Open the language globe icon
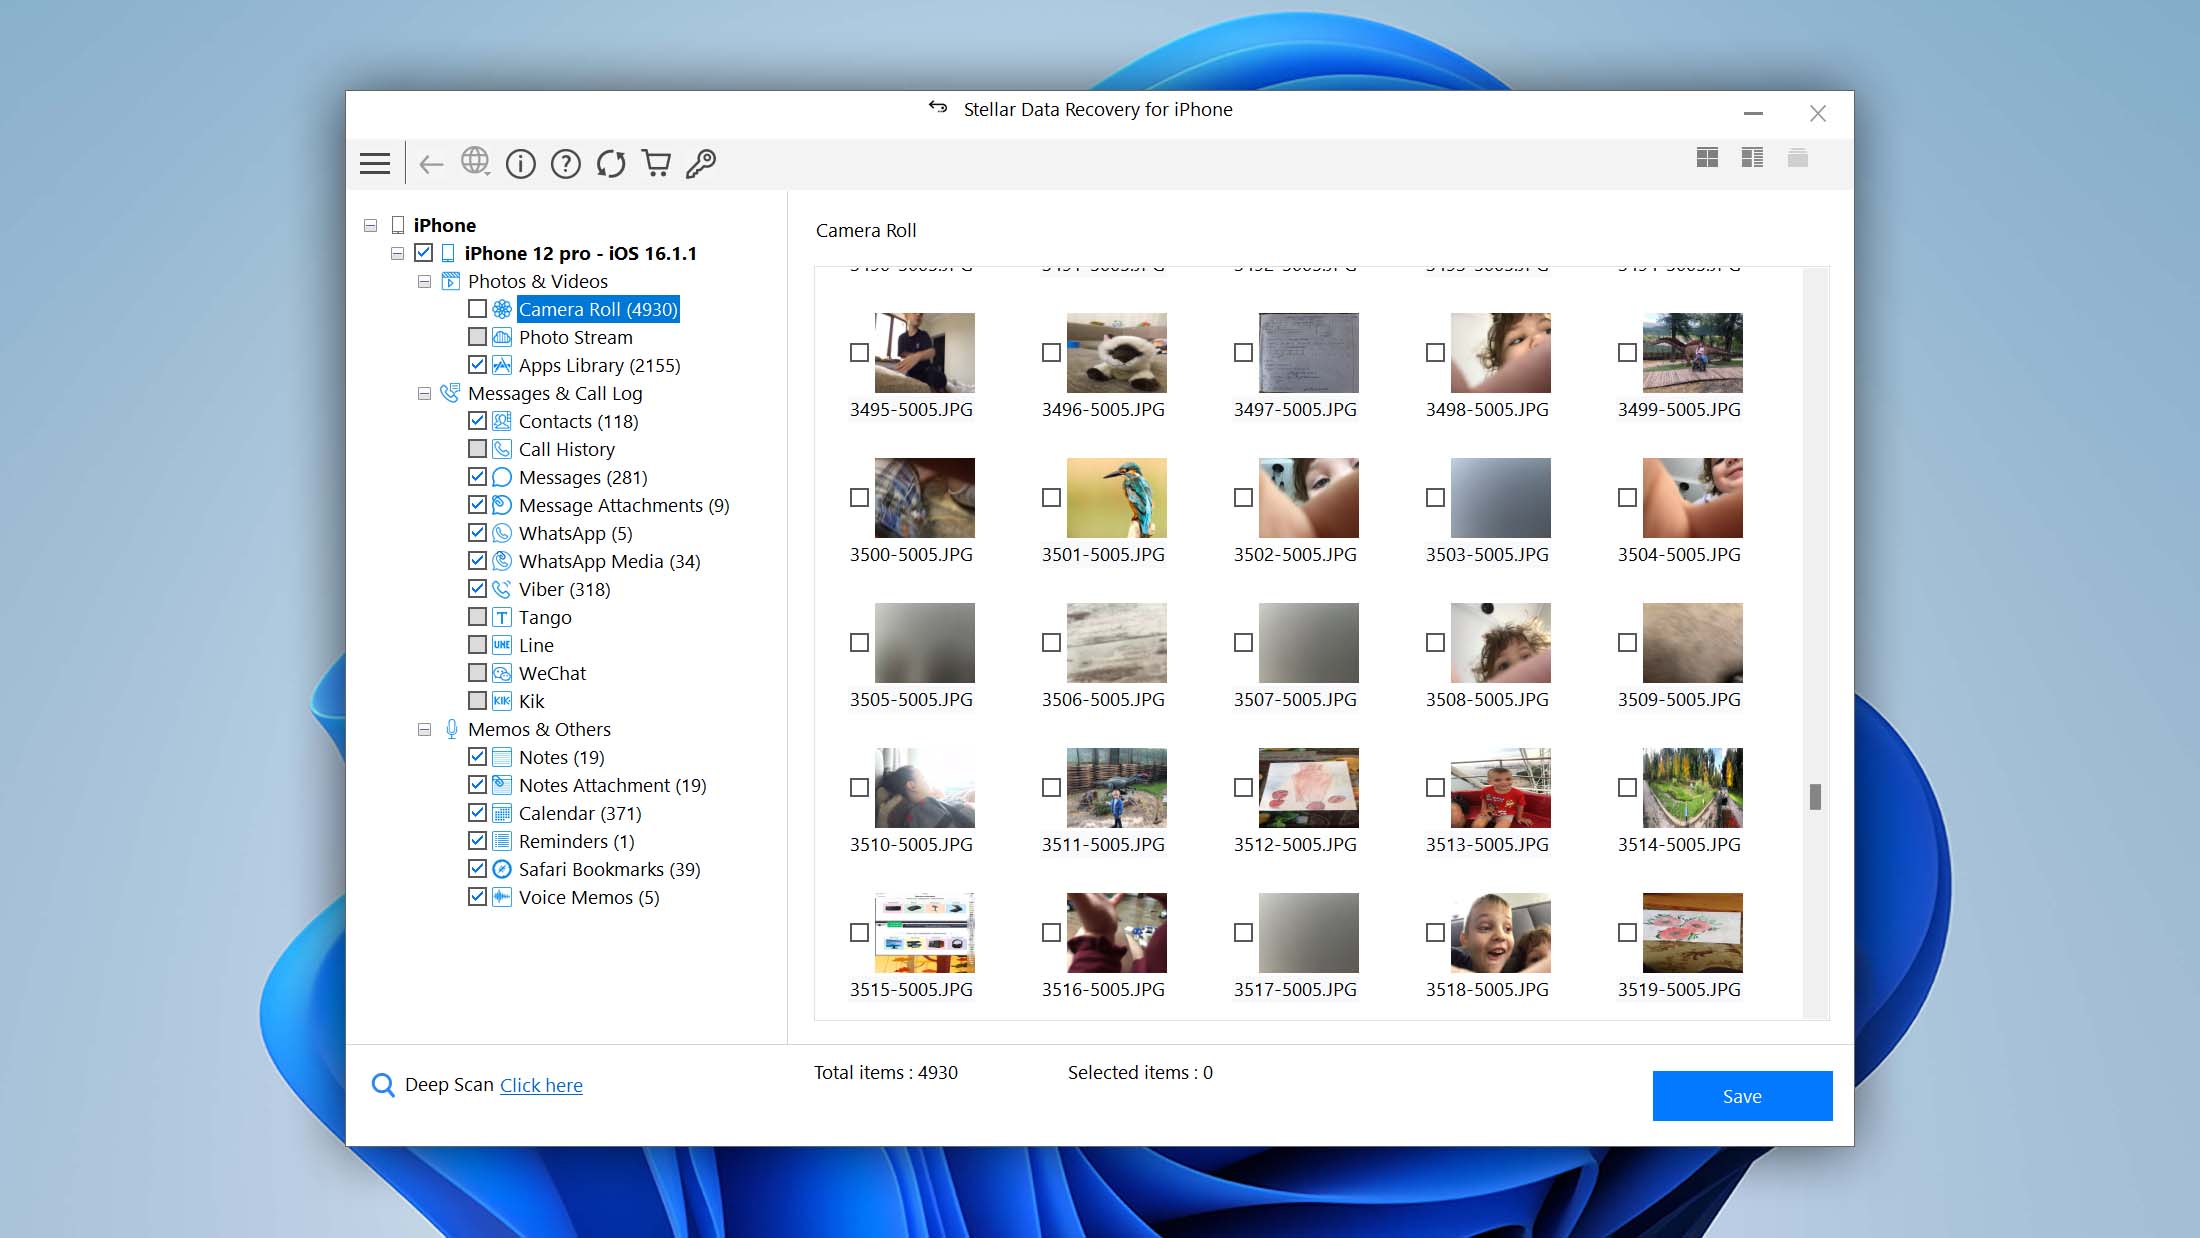 475,162
